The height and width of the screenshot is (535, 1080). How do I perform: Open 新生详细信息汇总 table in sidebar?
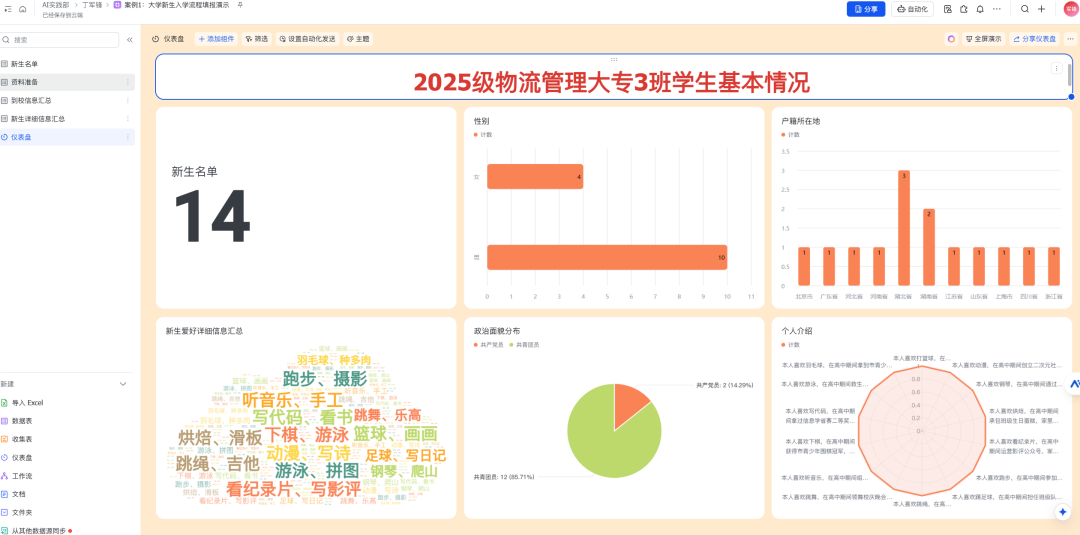pyautogui.click(x=38, y=119)
